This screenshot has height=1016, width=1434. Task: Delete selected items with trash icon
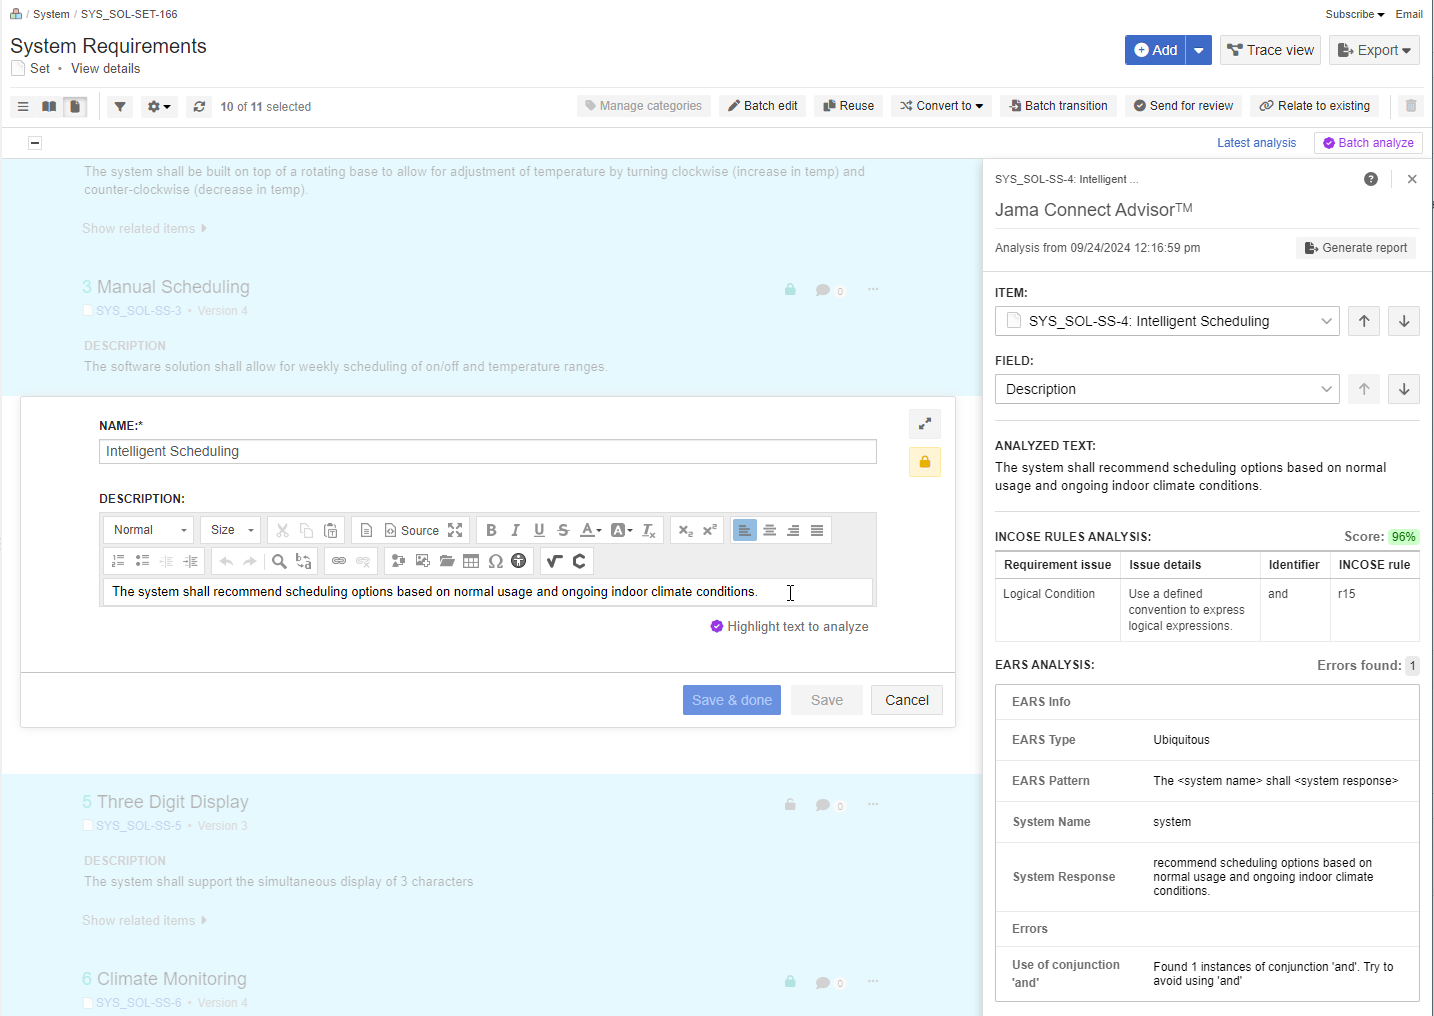point(1411,106)
